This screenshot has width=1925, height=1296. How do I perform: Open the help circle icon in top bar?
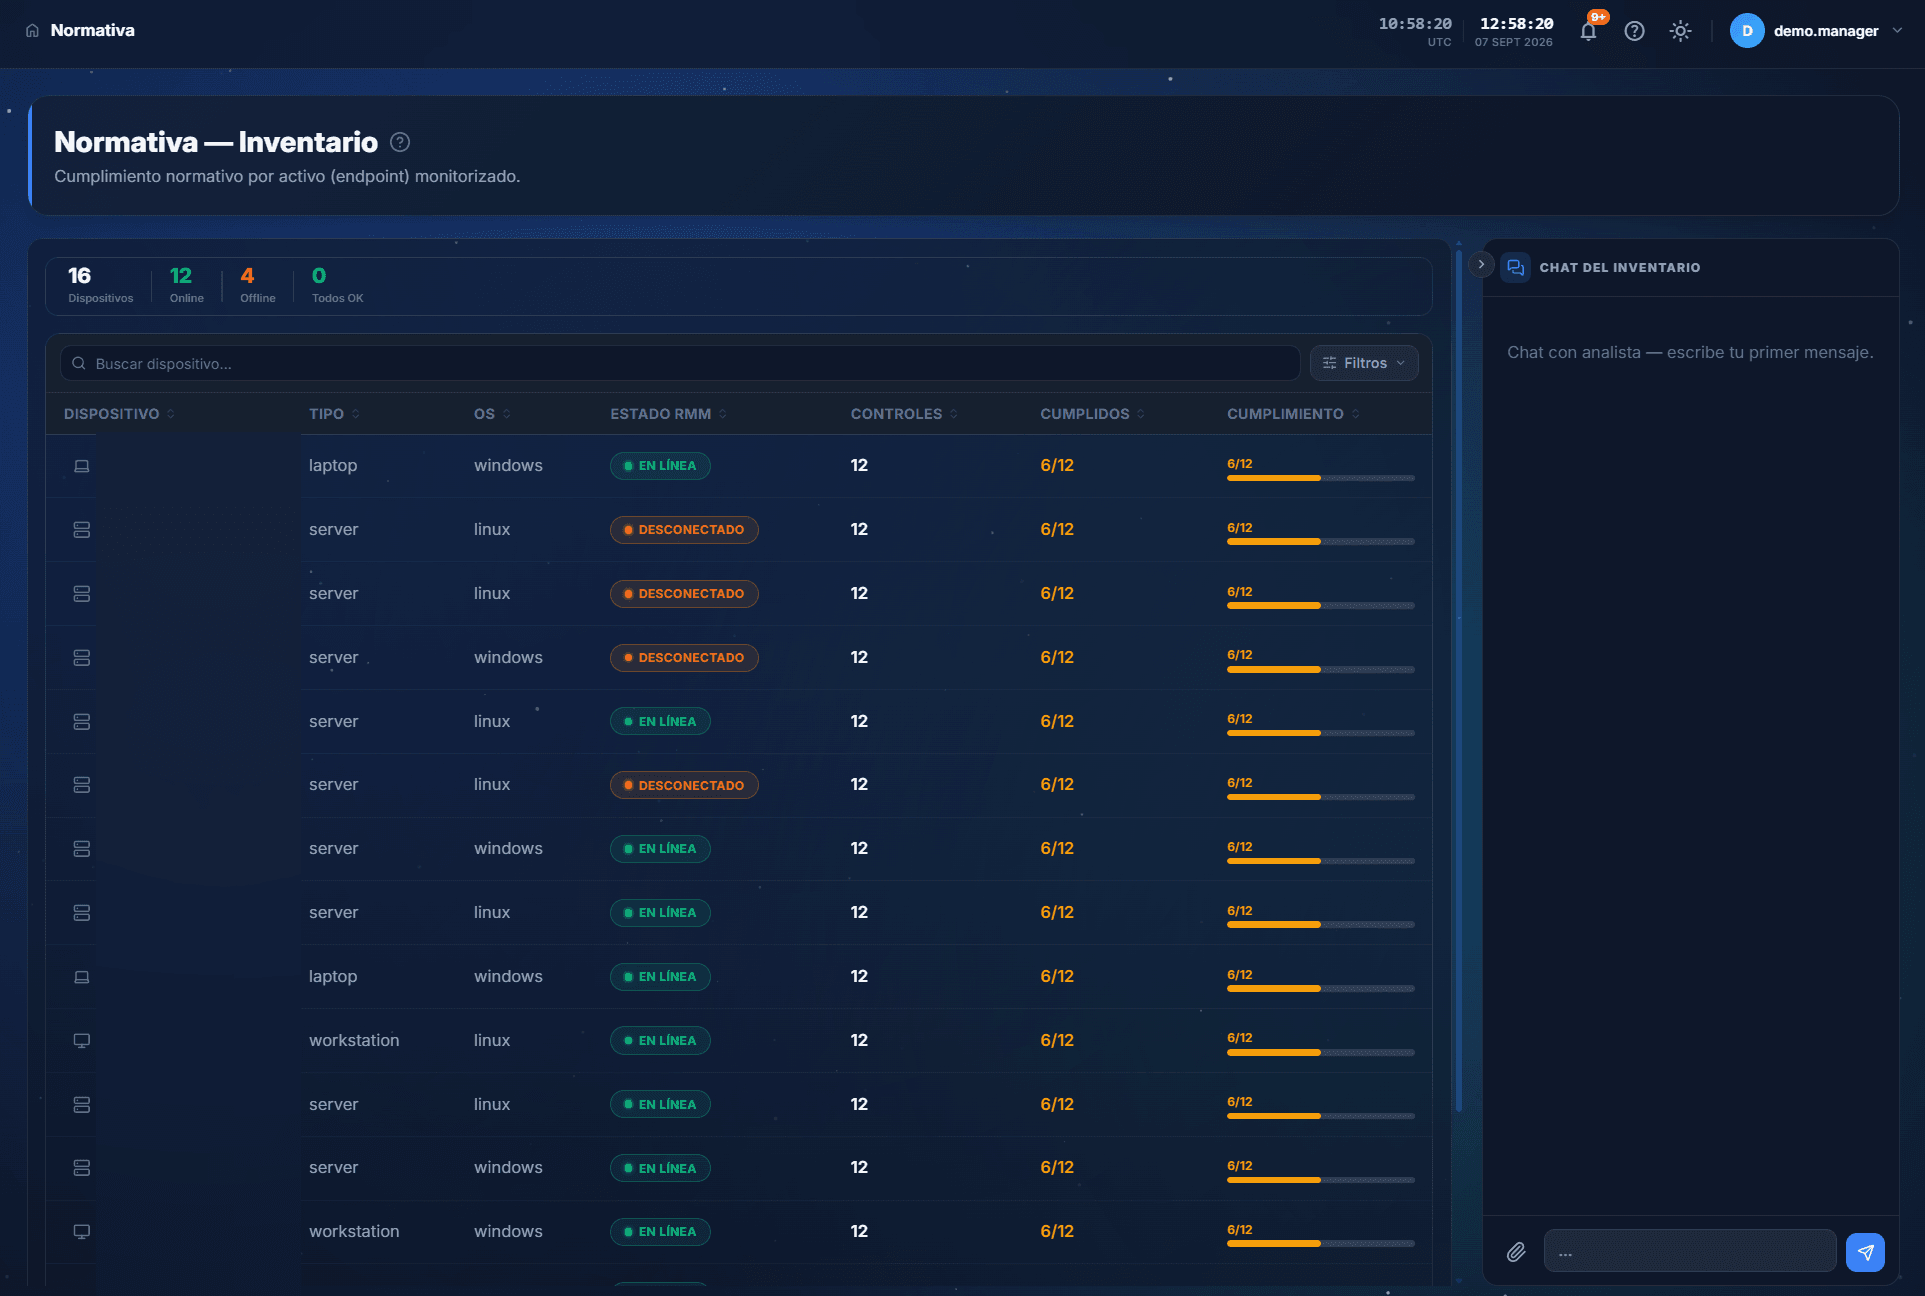point(1634,31)
